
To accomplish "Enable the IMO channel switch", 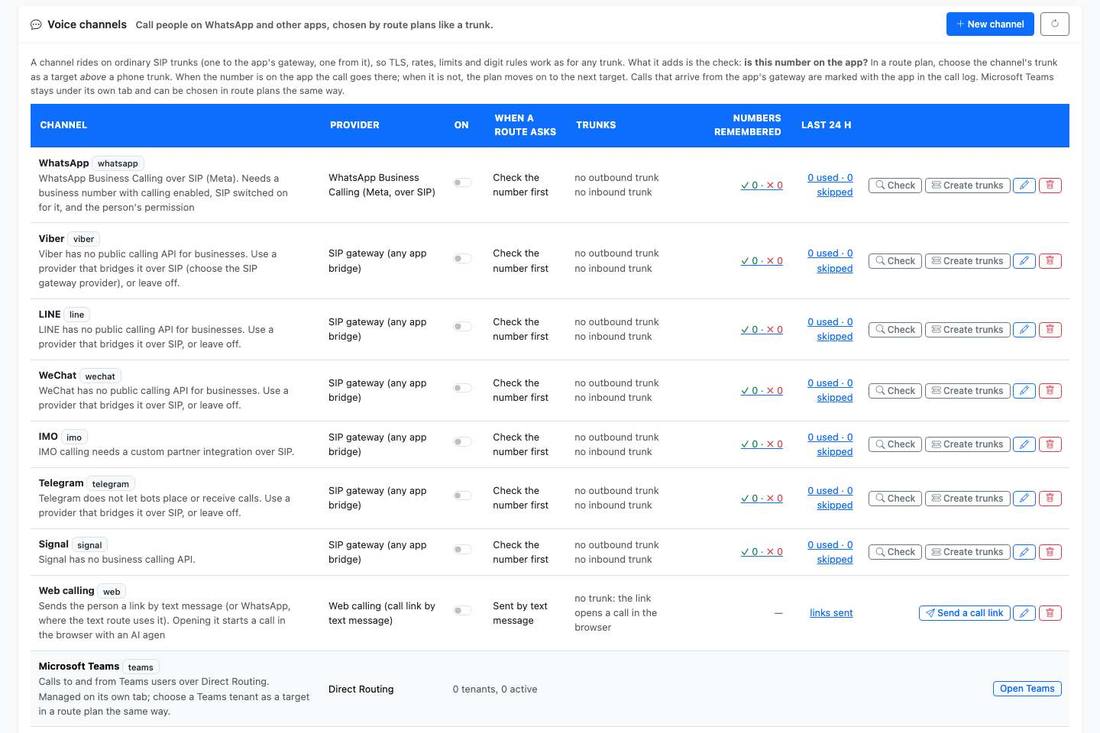I will click(462, 442).
